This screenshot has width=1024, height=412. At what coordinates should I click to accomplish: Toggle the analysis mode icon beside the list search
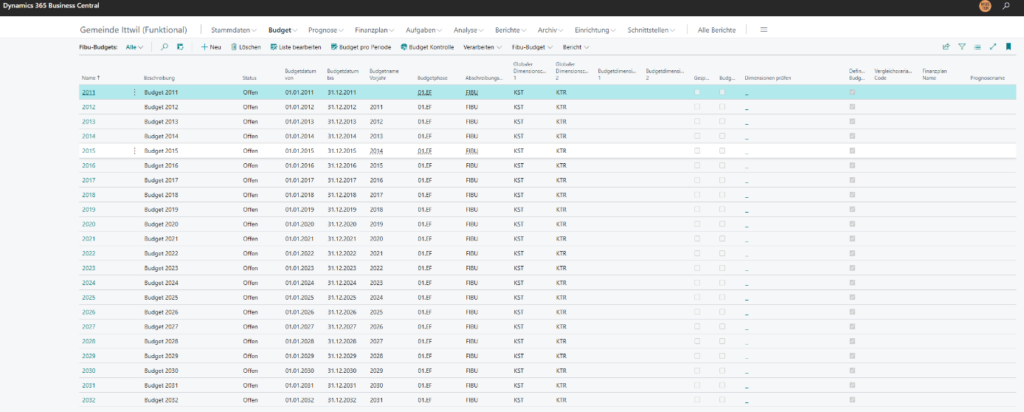[x=180, y=47]
